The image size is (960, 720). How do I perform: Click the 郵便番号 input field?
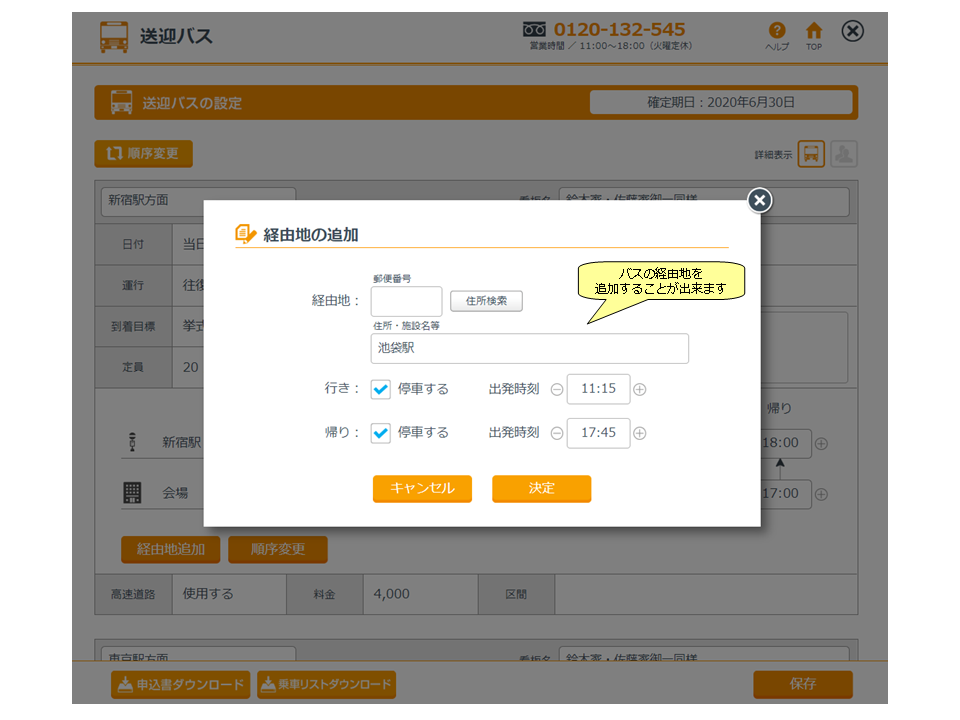[x=406, y=301]
